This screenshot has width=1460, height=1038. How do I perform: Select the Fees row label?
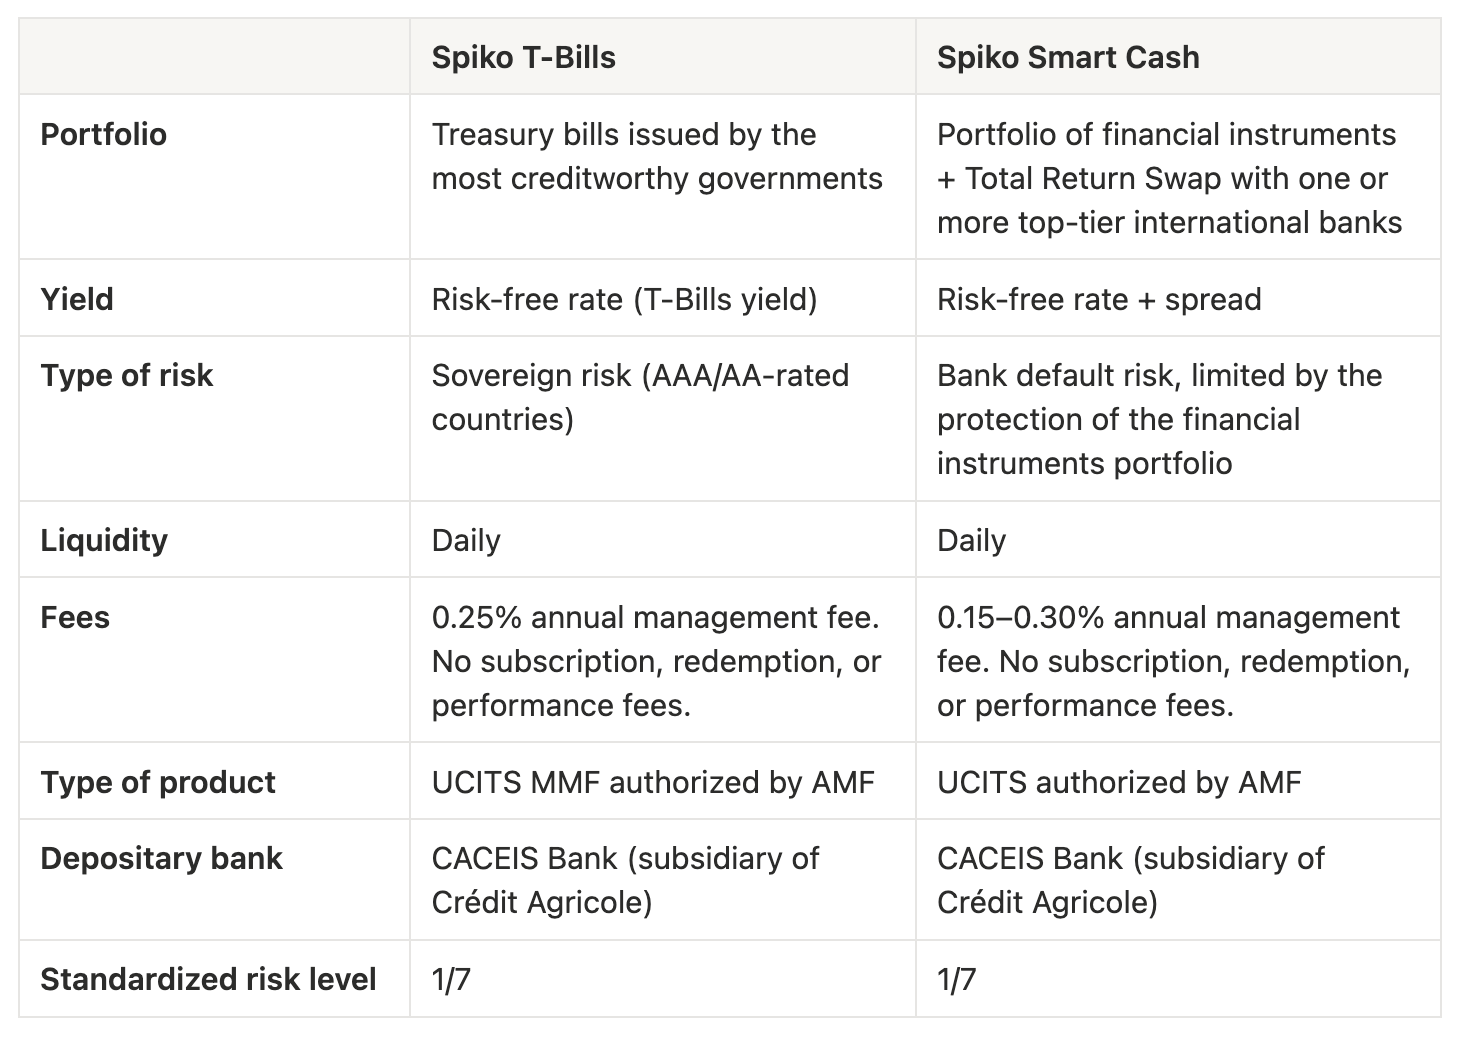[x=75, y=617]
